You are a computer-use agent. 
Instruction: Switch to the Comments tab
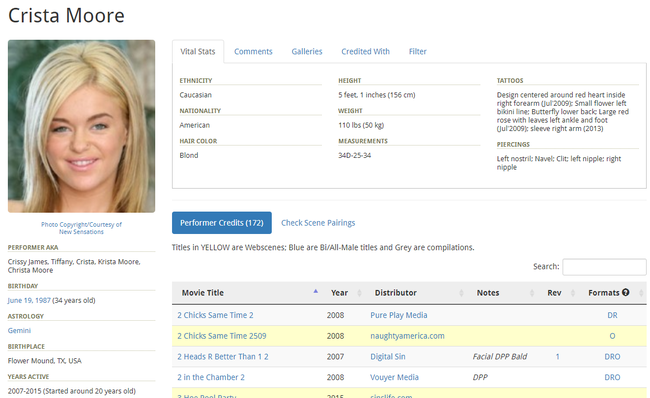(x=253, y=51)
